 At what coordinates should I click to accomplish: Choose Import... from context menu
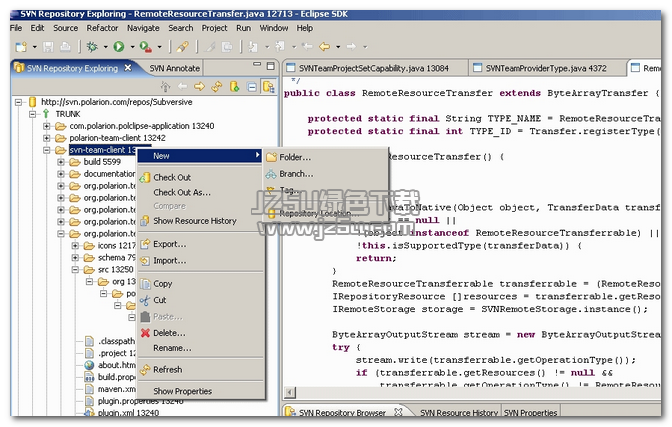[201, 261]
